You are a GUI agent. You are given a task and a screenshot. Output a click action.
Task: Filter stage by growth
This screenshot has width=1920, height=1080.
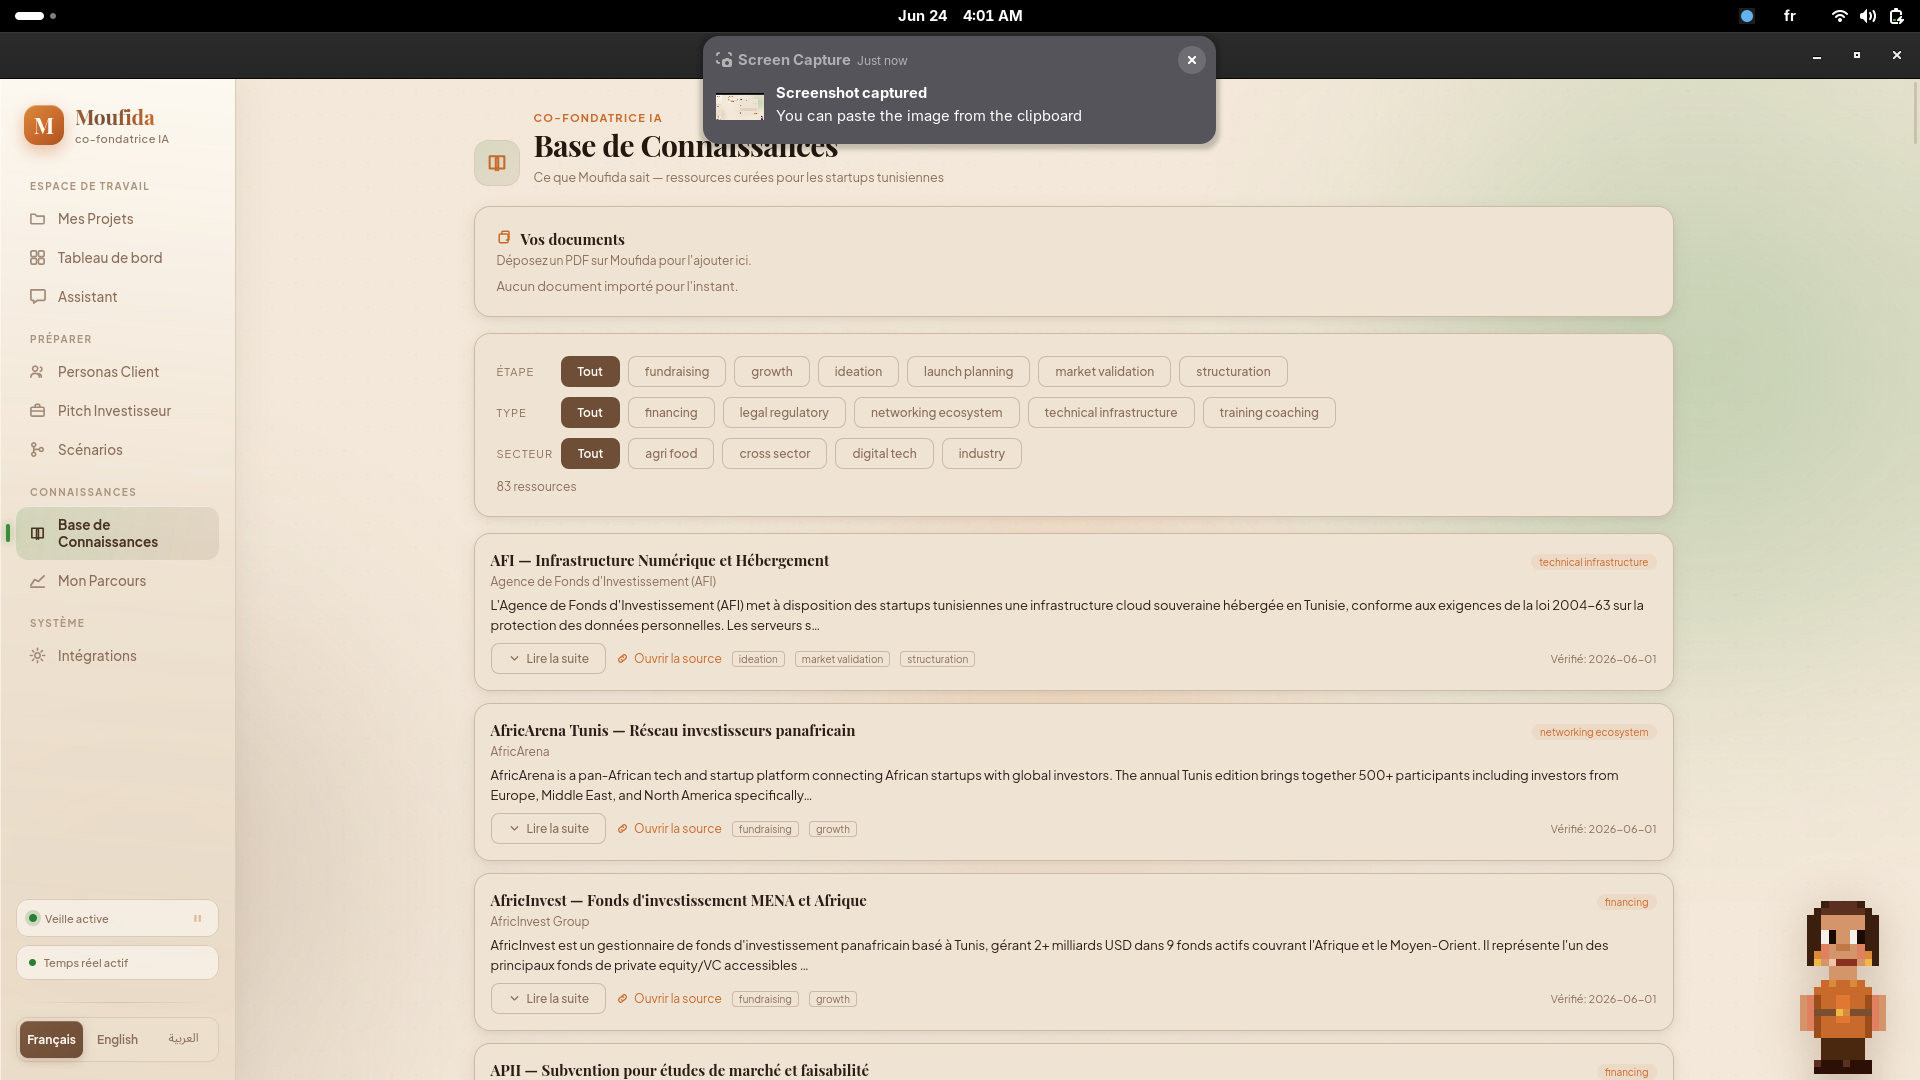click(x=772, y=372)
